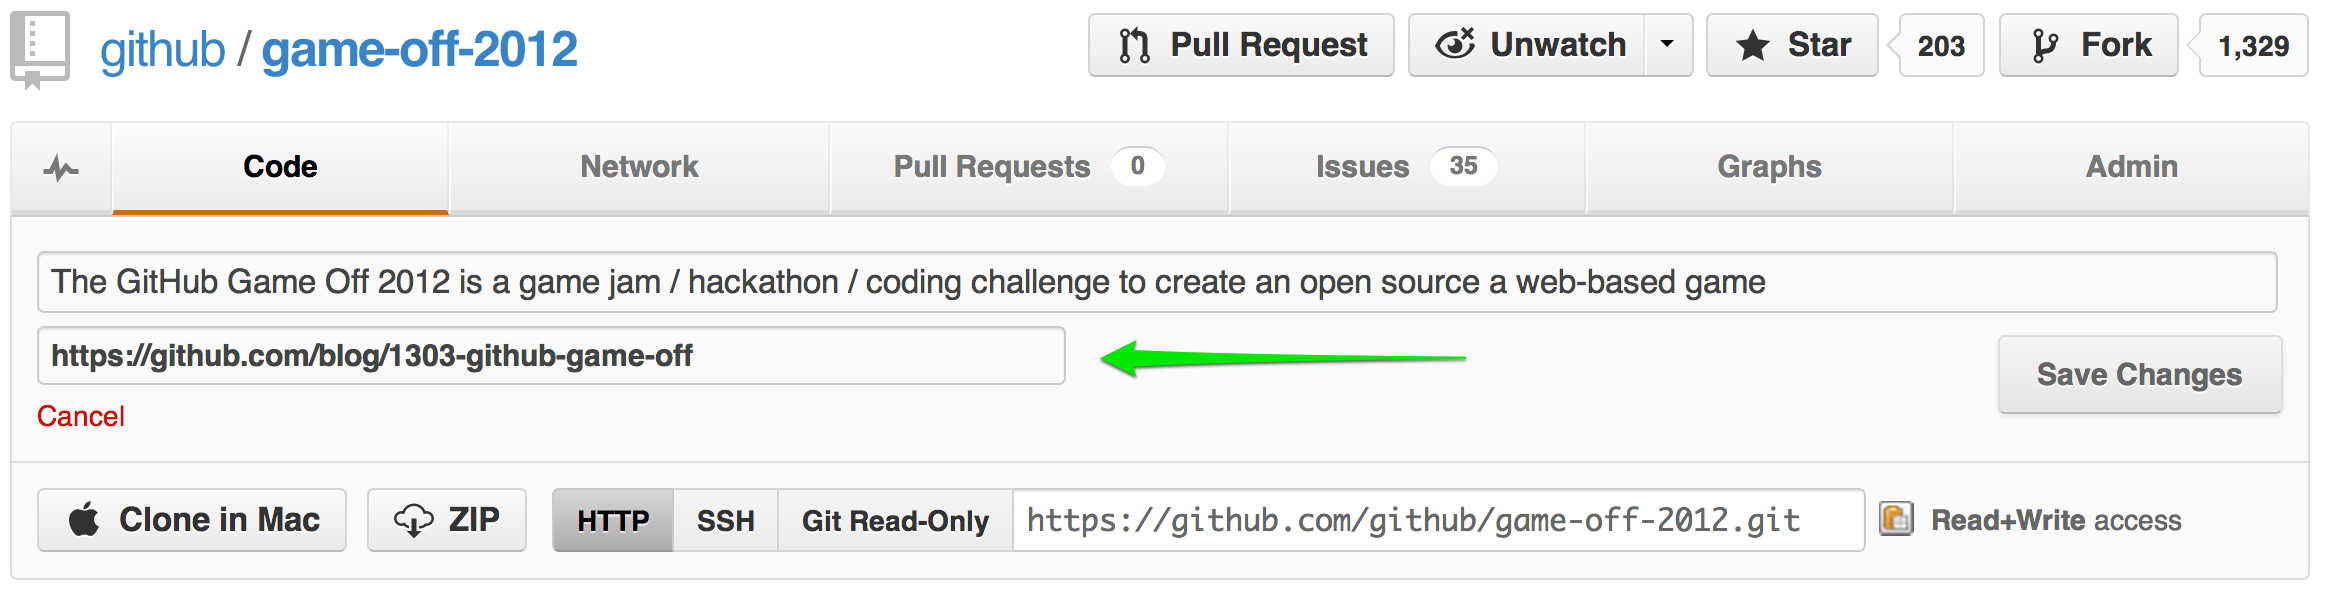Select Git Read-Only clone option

pos(895,520)
